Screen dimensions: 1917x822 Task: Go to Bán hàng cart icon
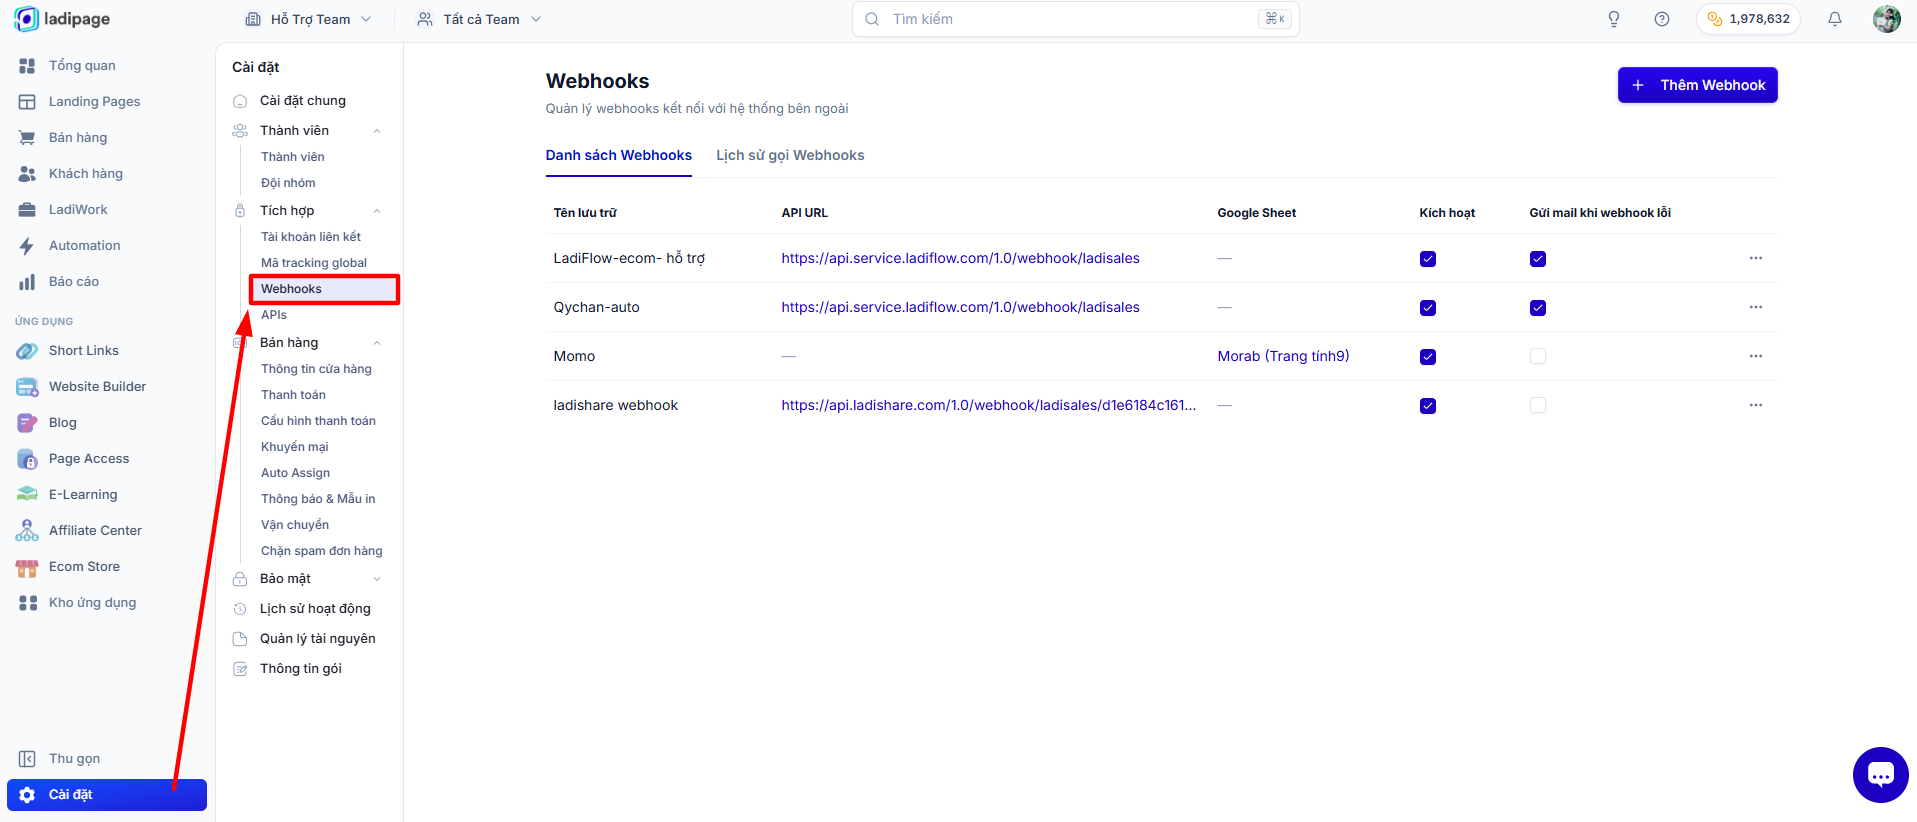pyautogui.click(x=28, y=138)
